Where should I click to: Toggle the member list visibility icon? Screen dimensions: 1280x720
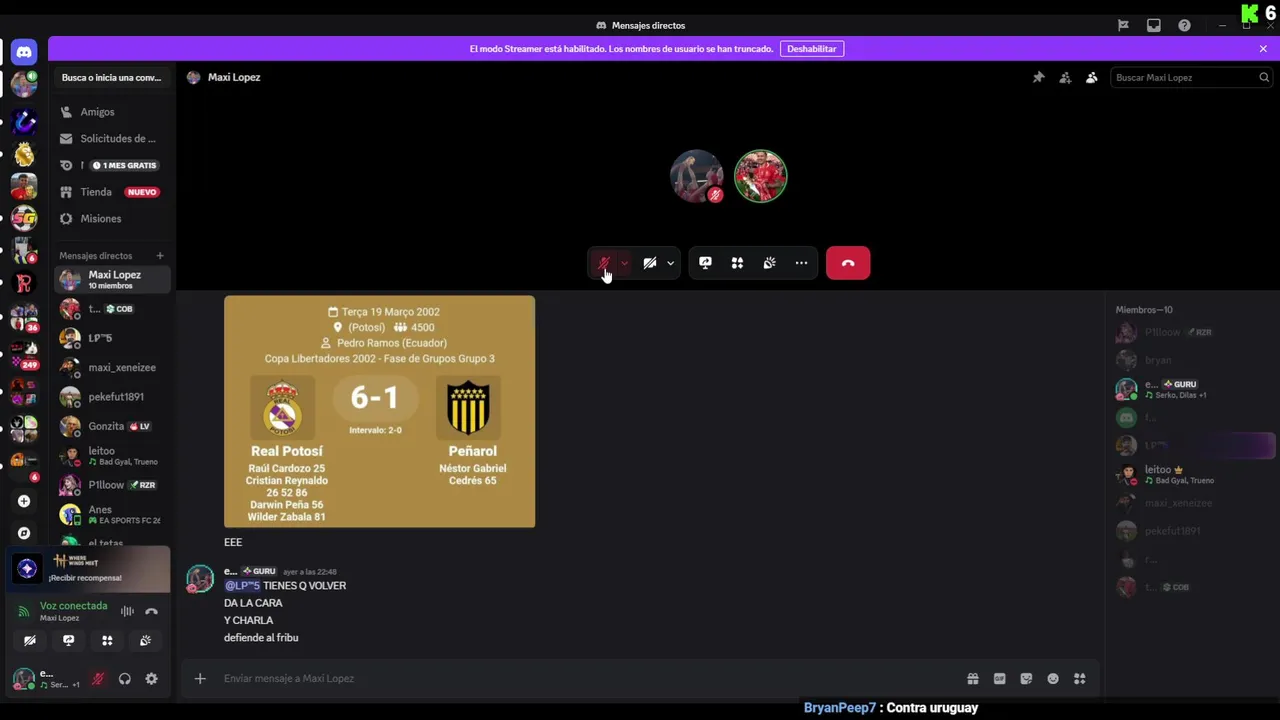1092,77
